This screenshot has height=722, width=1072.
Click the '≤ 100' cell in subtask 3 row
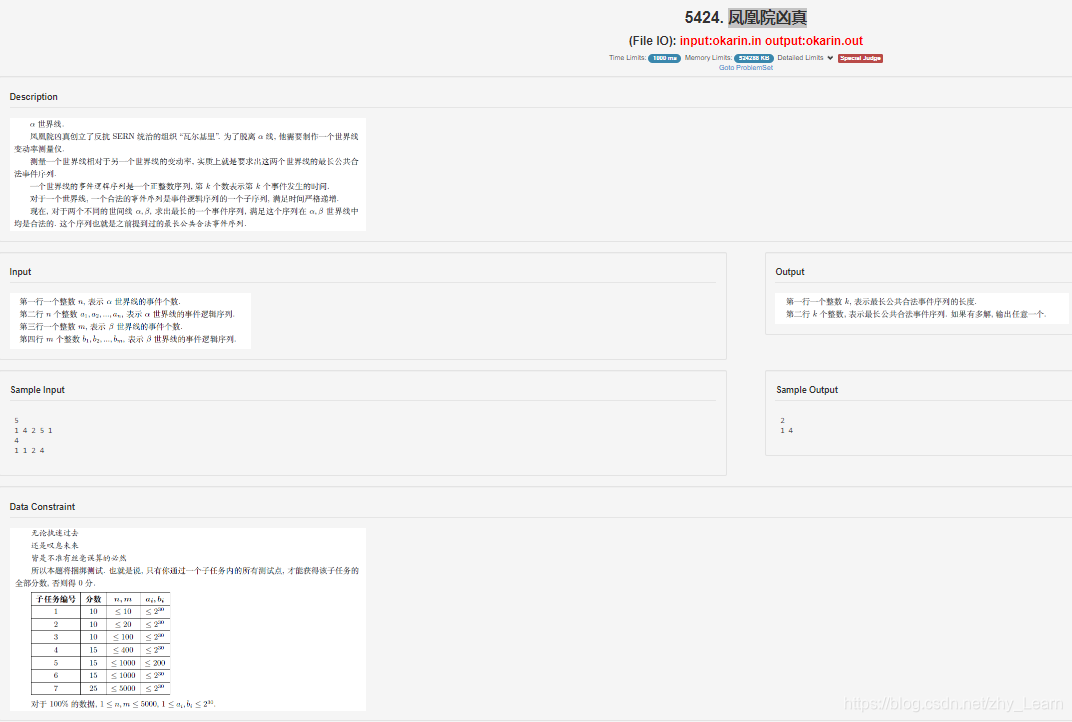[x=123, y=637]
